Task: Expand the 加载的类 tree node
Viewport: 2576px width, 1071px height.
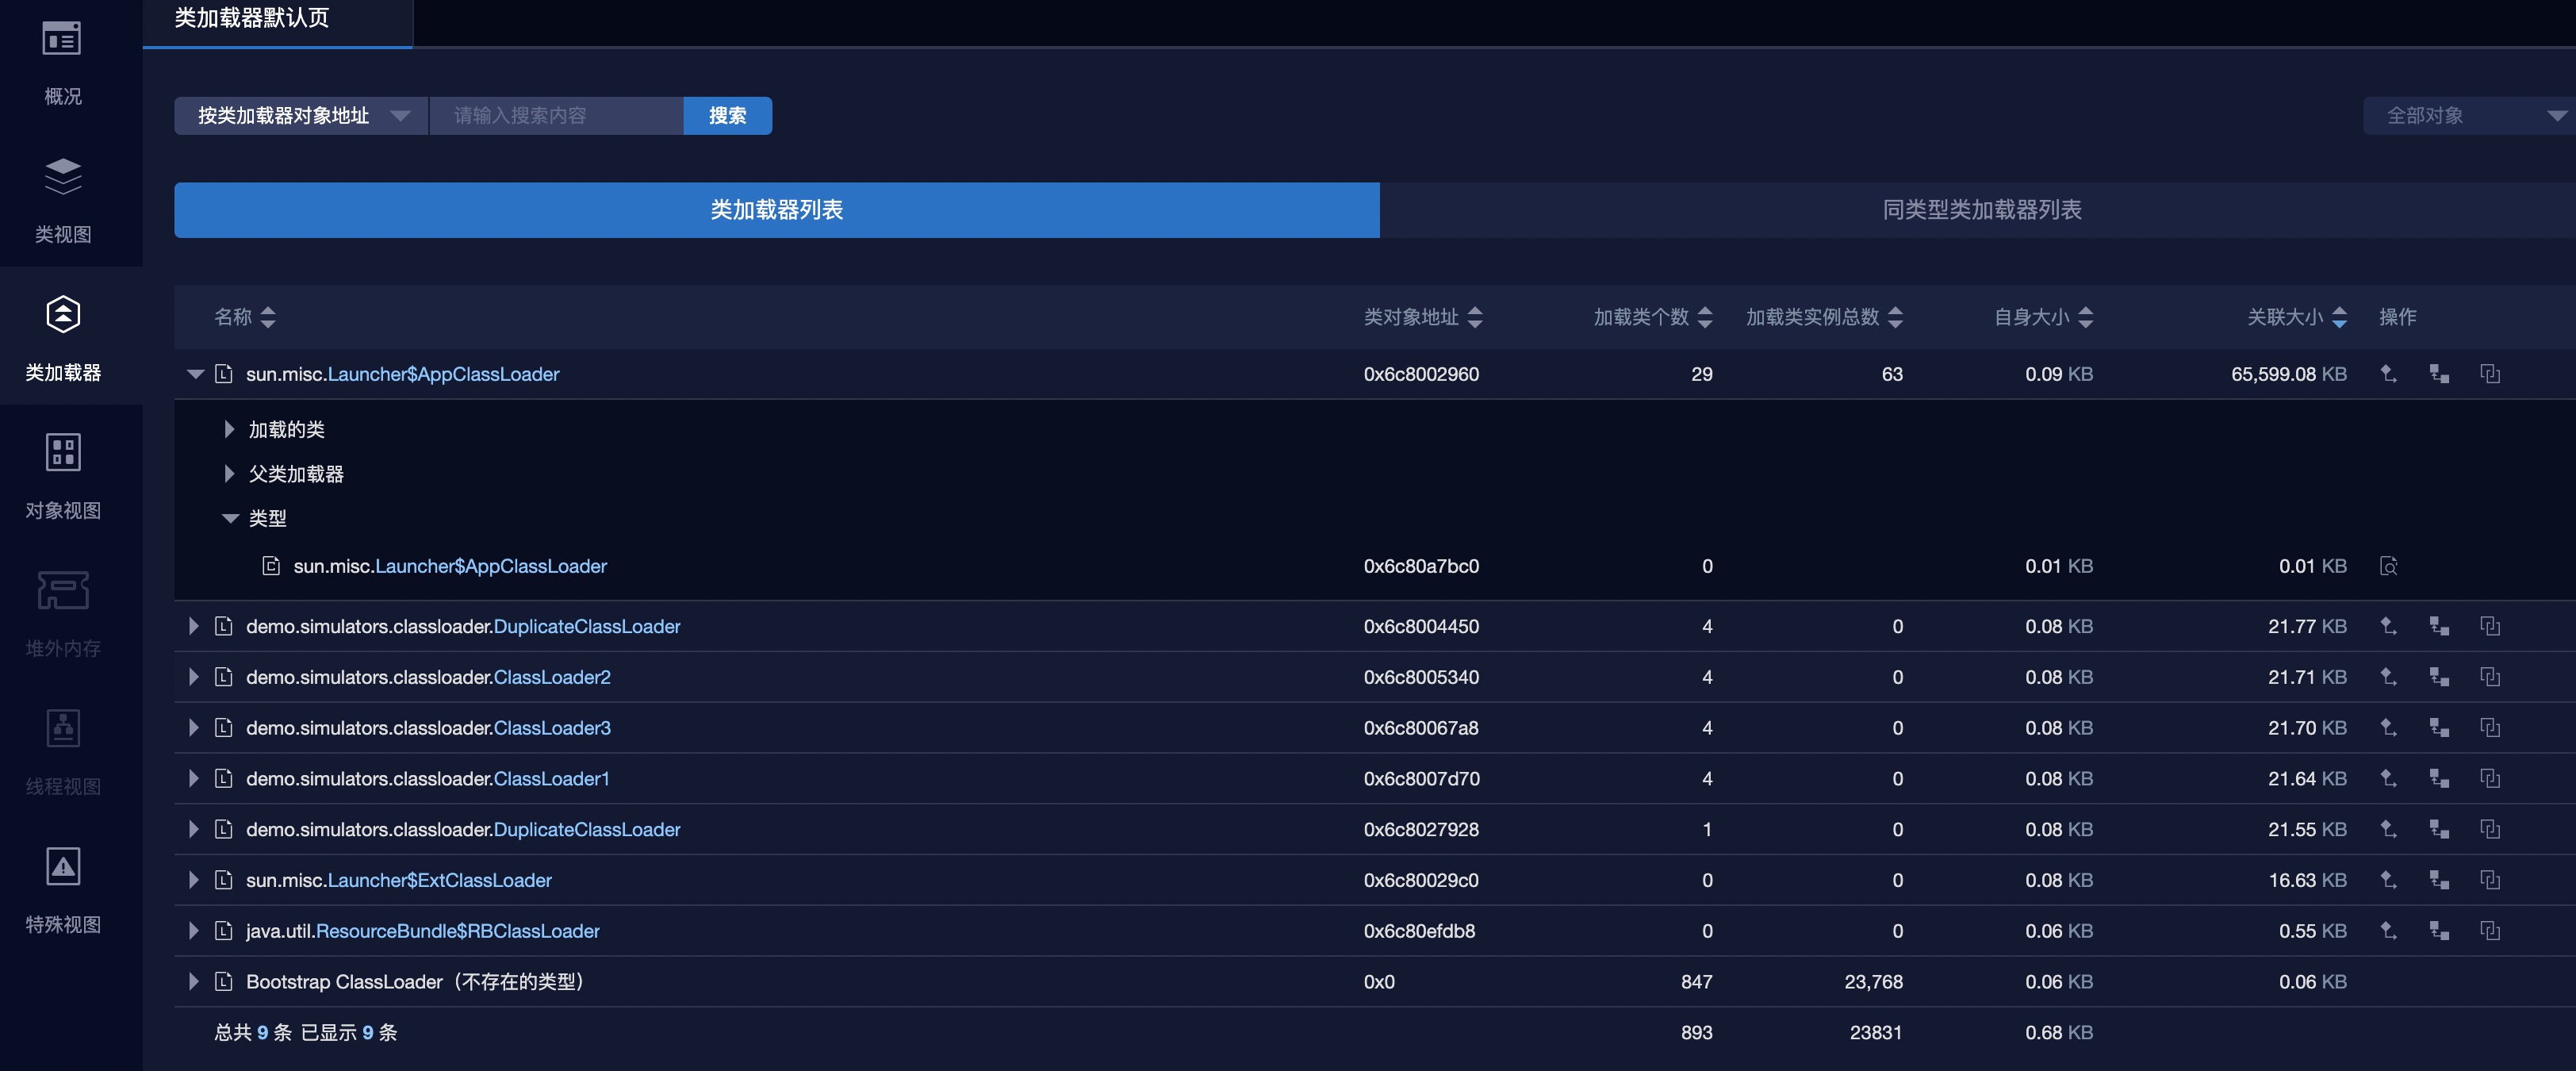Action: pos(229,429)
